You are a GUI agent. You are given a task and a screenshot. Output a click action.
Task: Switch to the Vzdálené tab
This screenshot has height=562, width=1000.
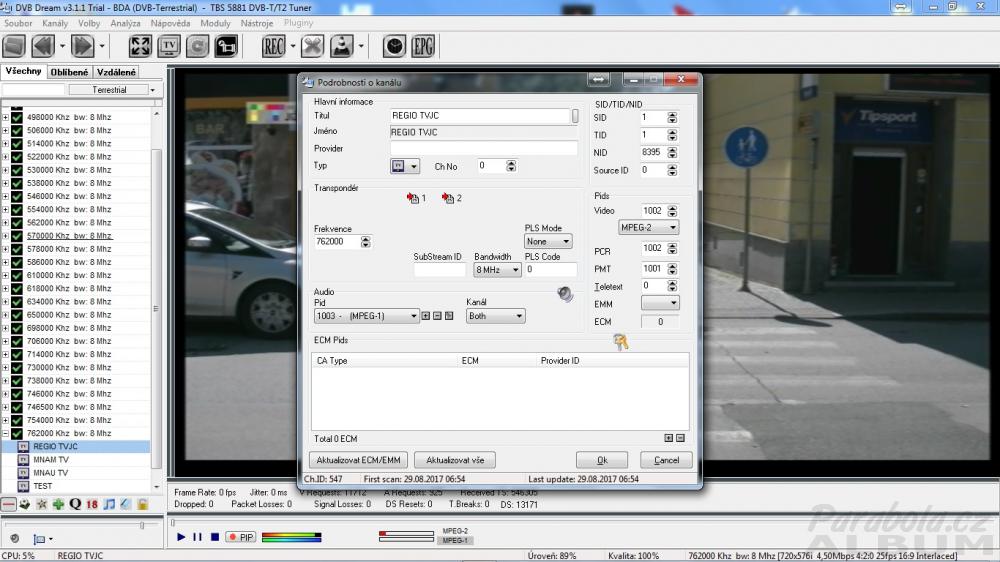(x=116, y=72)
